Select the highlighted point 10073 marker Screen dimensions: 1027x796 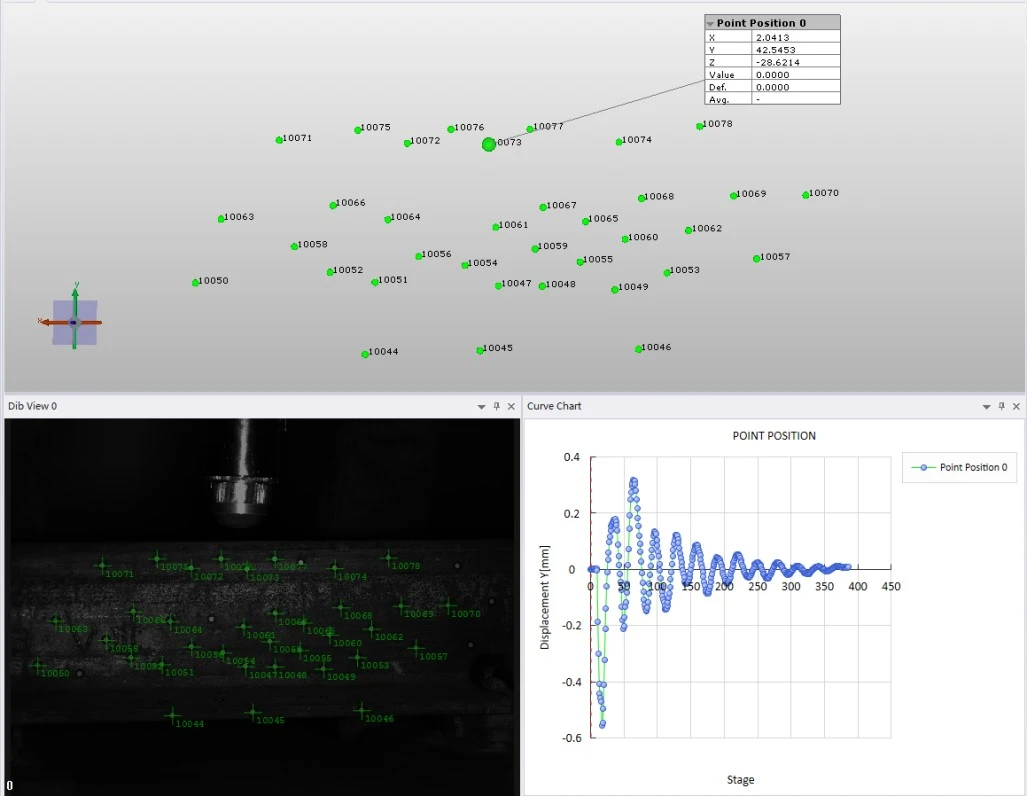[x=489, y=144]
